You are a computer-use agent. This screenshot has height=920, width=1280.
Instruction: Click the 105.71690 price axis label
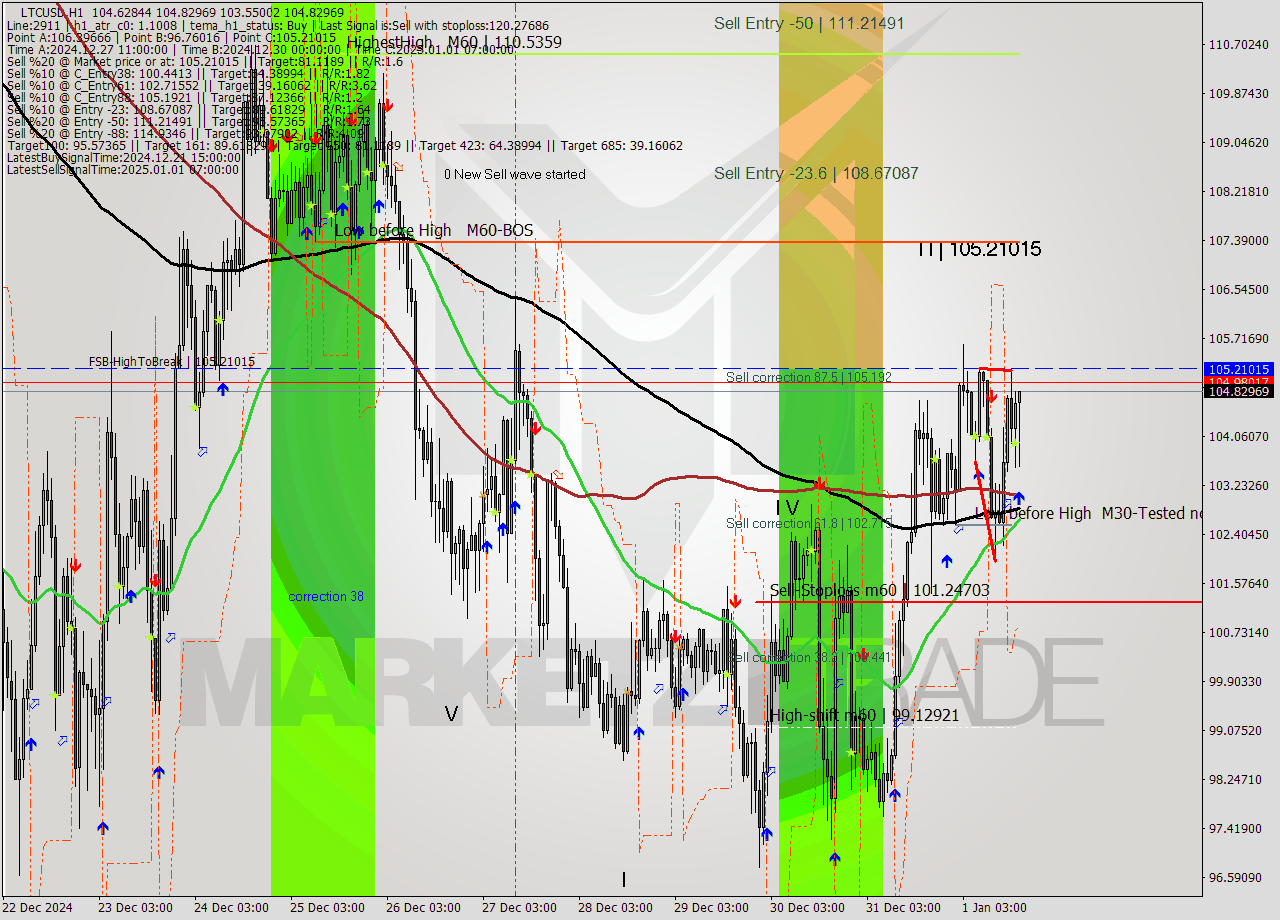(x=1238, y=338)
